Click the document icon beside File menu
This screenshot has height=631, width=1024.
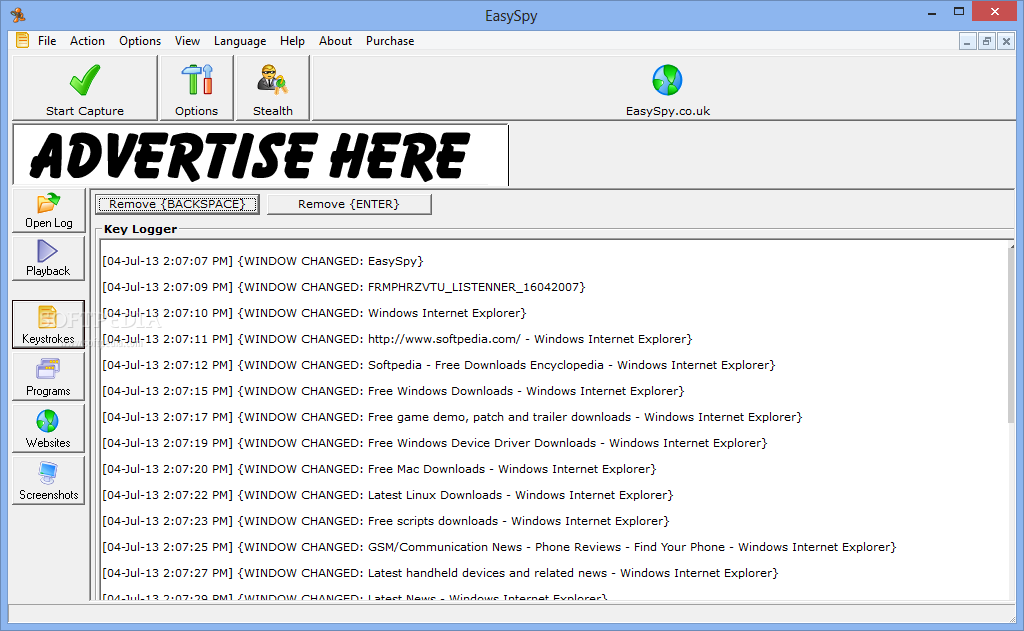22,40
